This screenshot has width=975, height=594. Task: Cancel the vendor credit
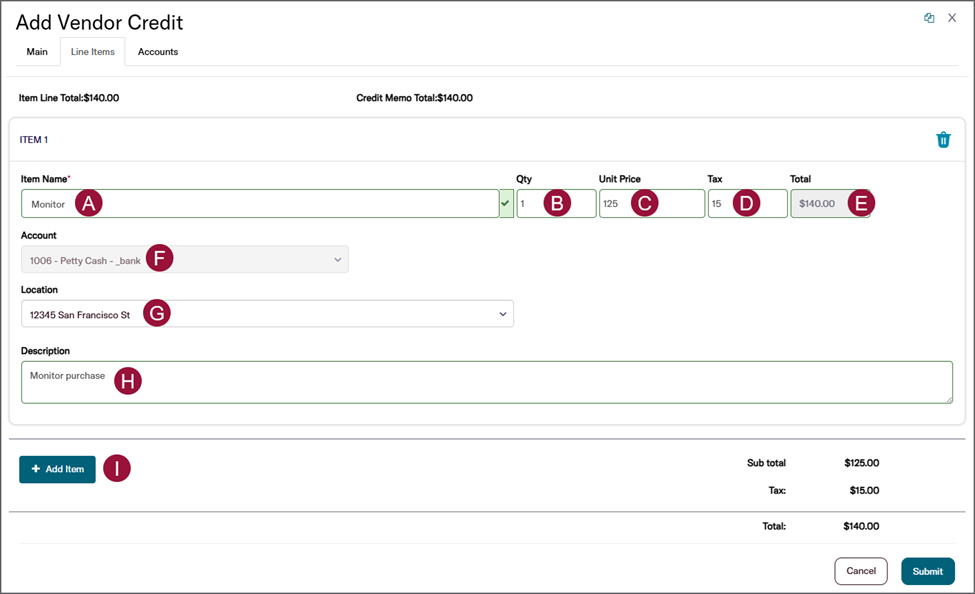tap(860, 571)
